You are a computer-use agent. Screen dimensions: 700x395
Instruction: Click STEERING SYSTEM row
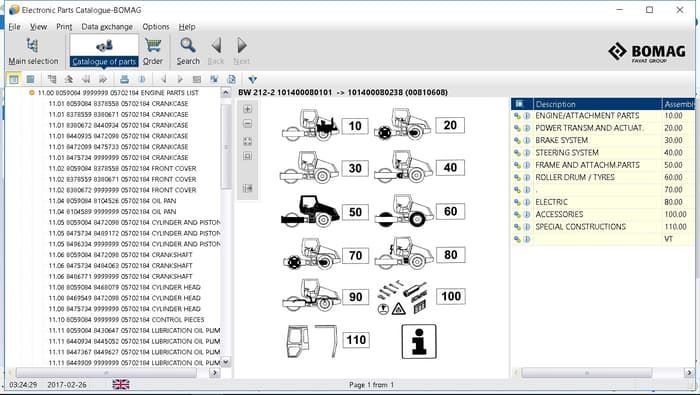point(603,153)
